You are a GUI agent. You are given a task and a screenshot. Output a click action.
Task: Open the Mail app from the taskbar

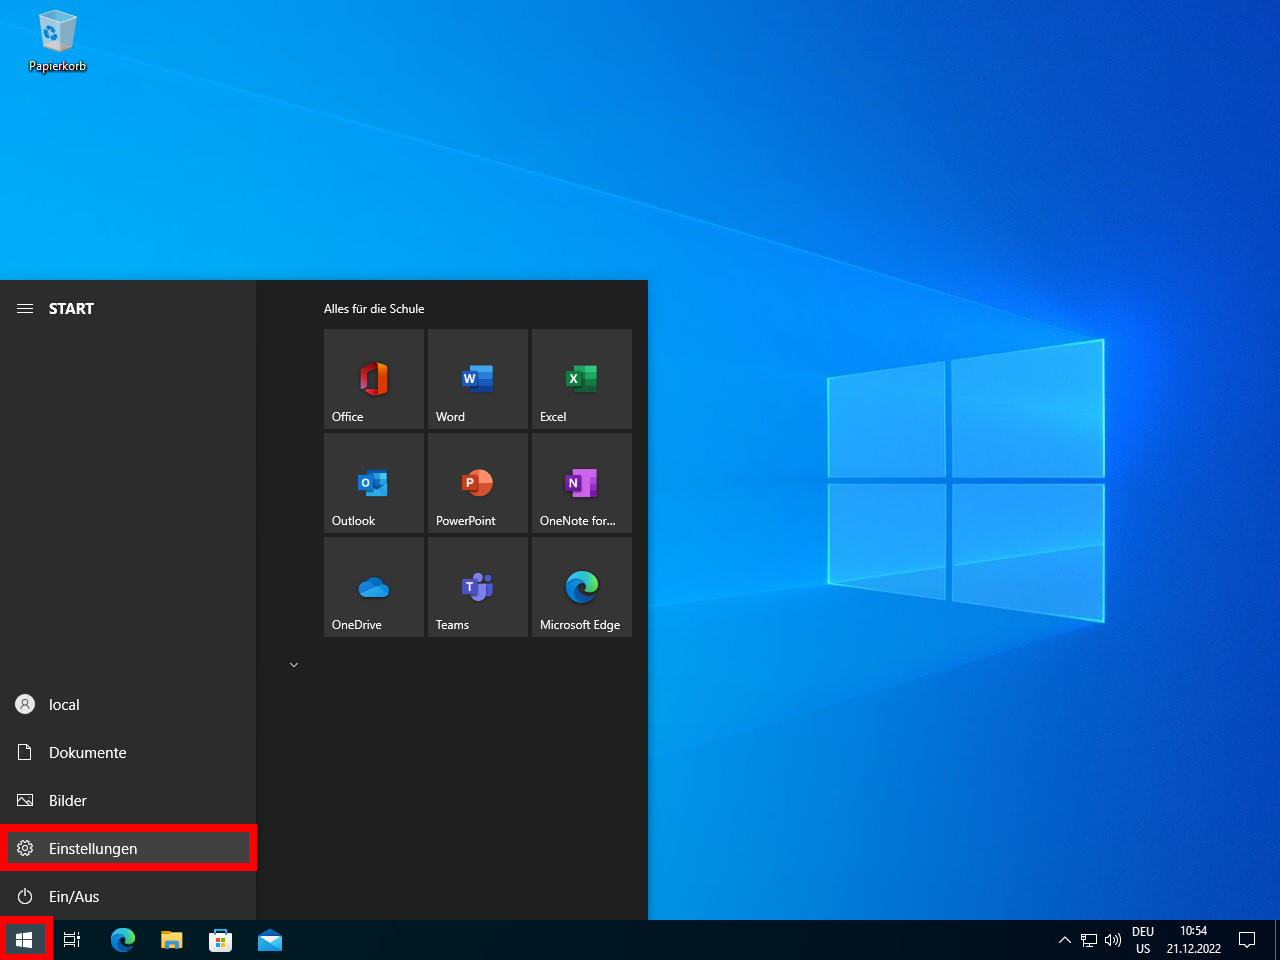click(270, 940)
